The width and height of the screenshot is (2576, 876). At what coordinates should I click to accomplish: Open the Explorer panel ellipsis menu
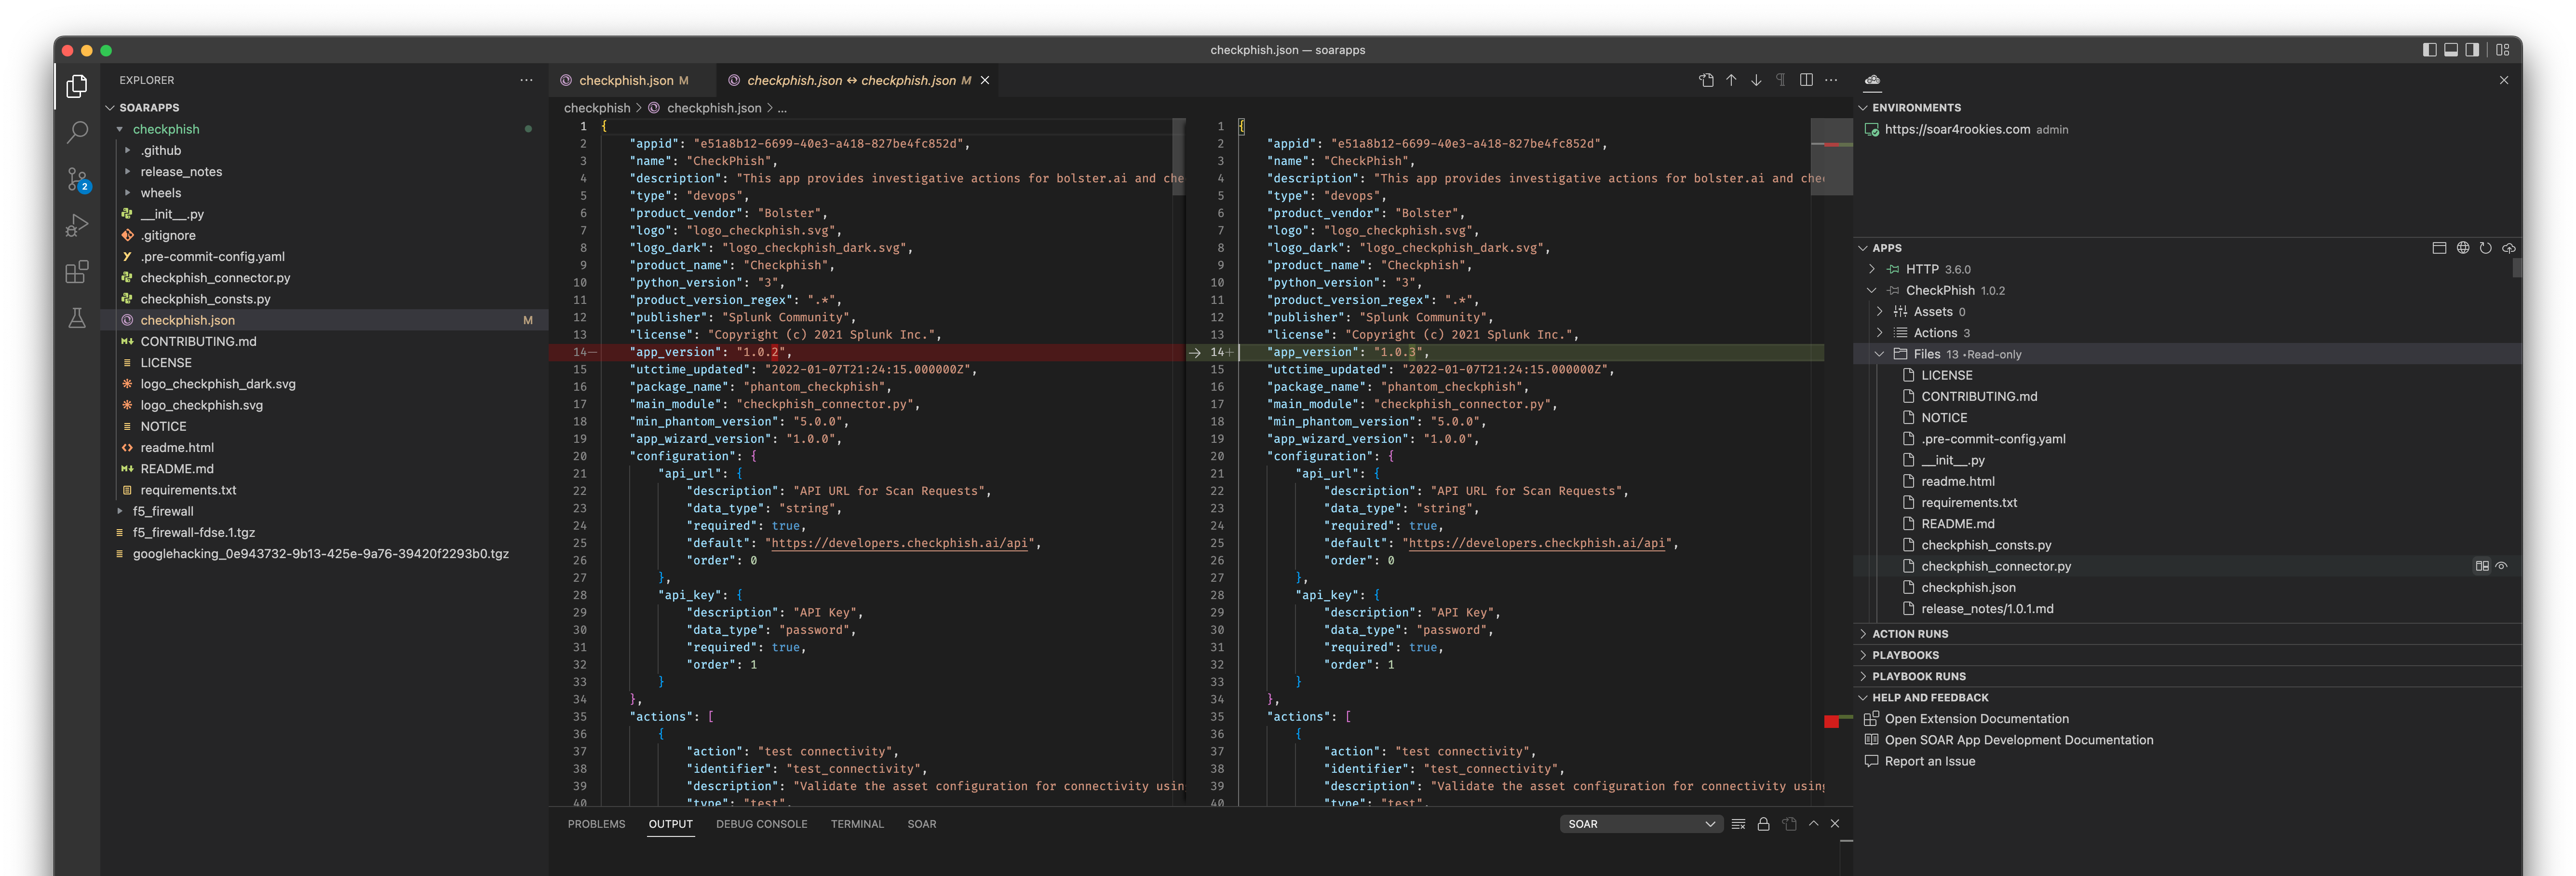(526, 80)
